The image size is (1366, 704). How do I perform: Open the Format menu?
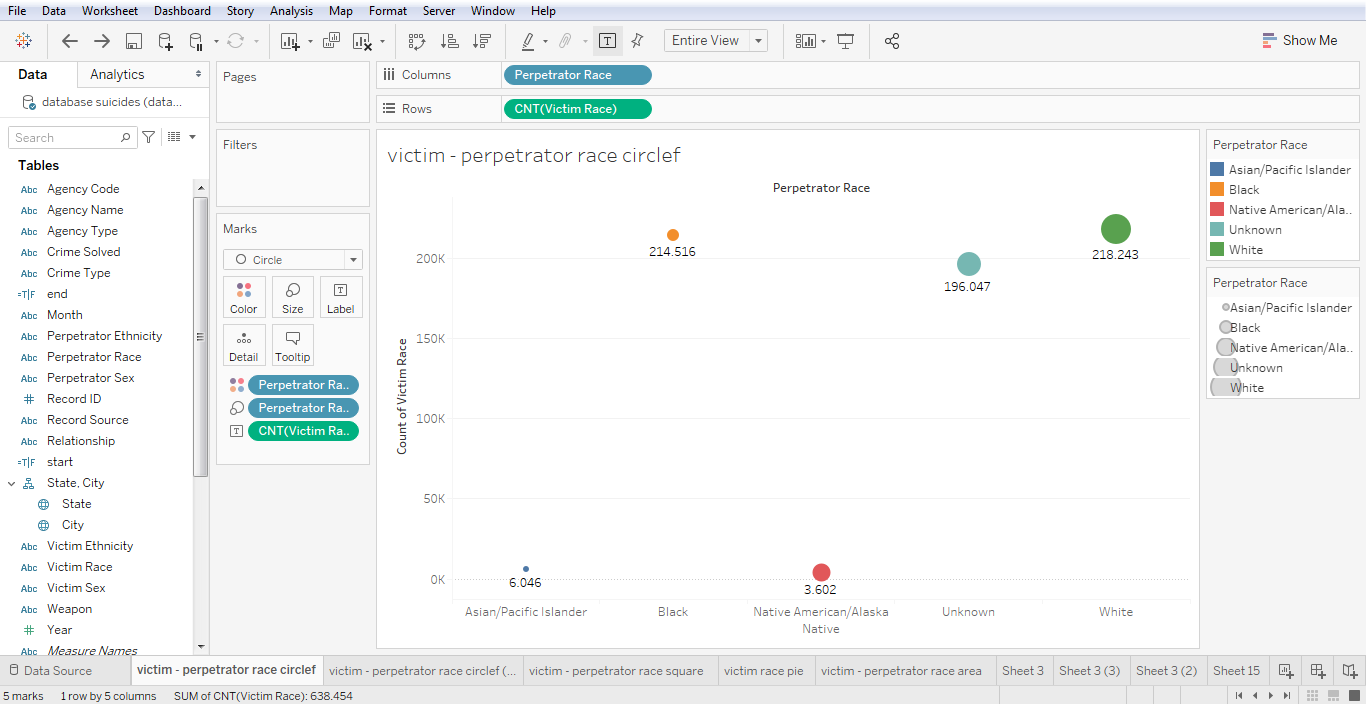coord(388,11)
